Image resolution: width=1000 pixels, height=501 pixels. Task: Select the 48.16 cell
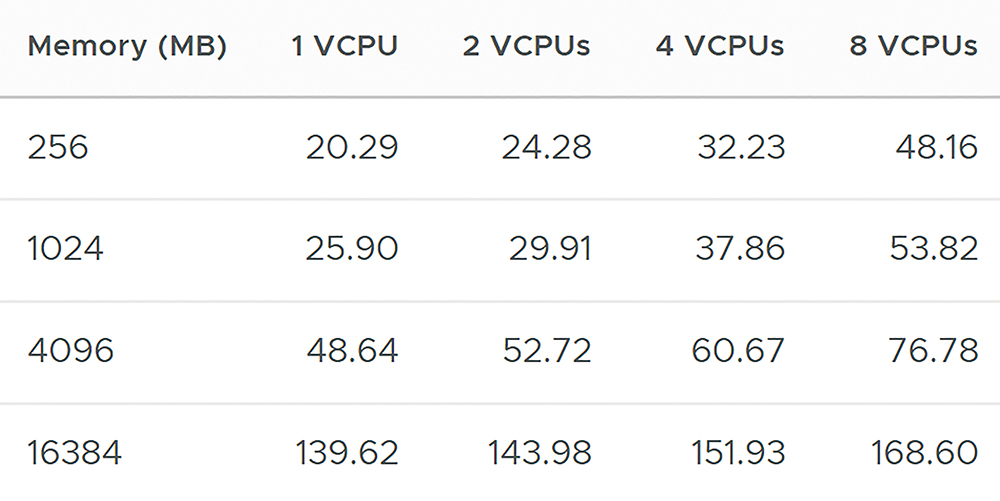936,147
